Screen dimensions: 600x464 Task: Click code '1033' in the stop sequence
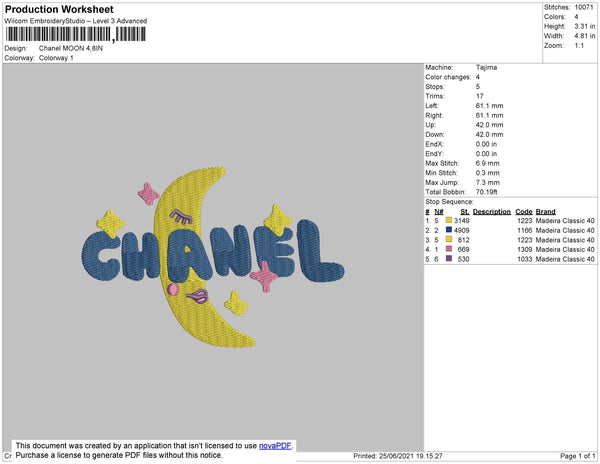coord(525,259)
